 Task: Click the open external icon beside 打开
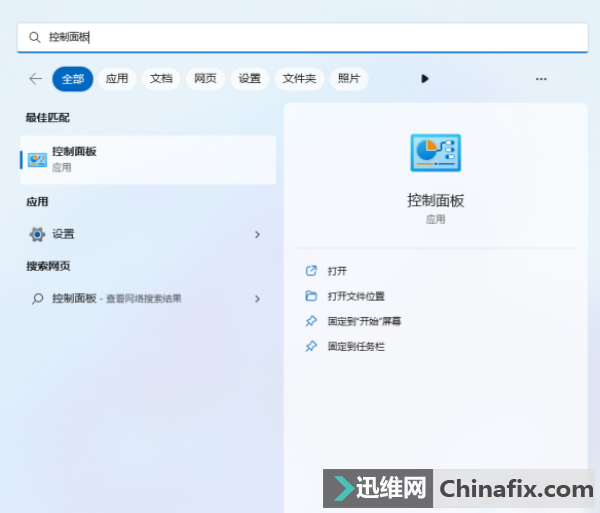pos(311,271)
